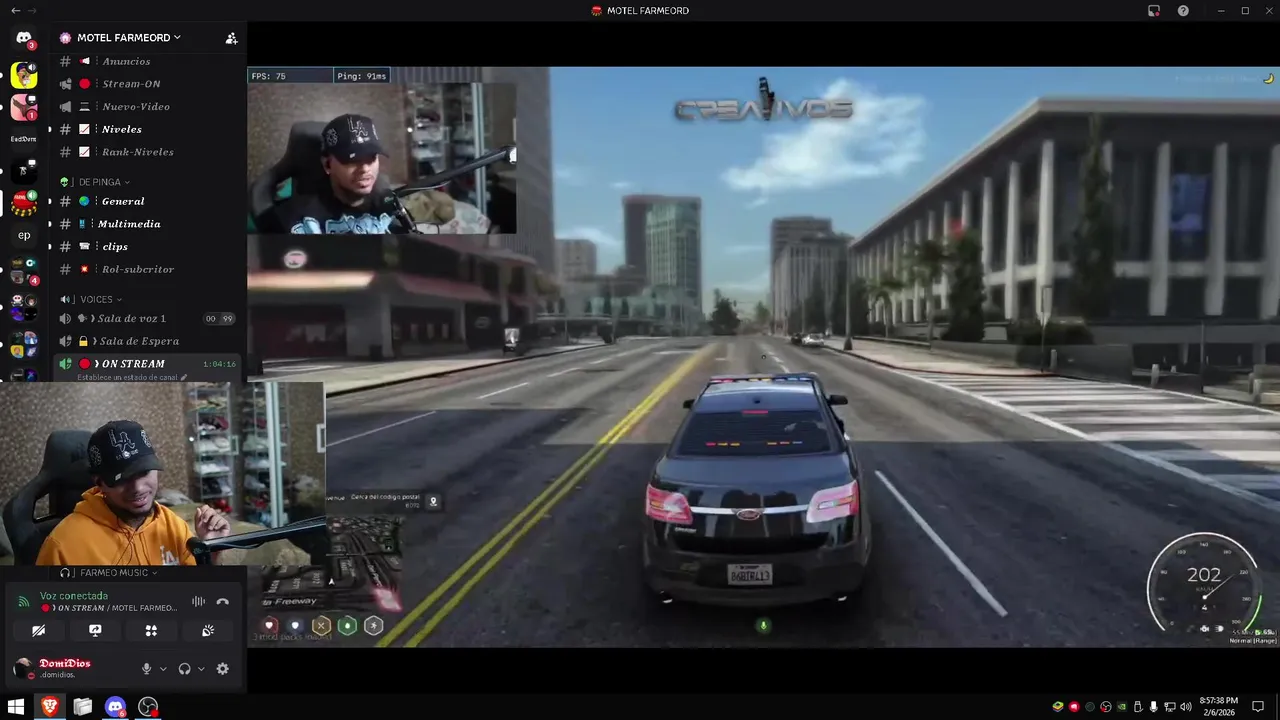Open headphone output device options arrow
This screenshot has width=1280, height=720.
click(201, 669)
